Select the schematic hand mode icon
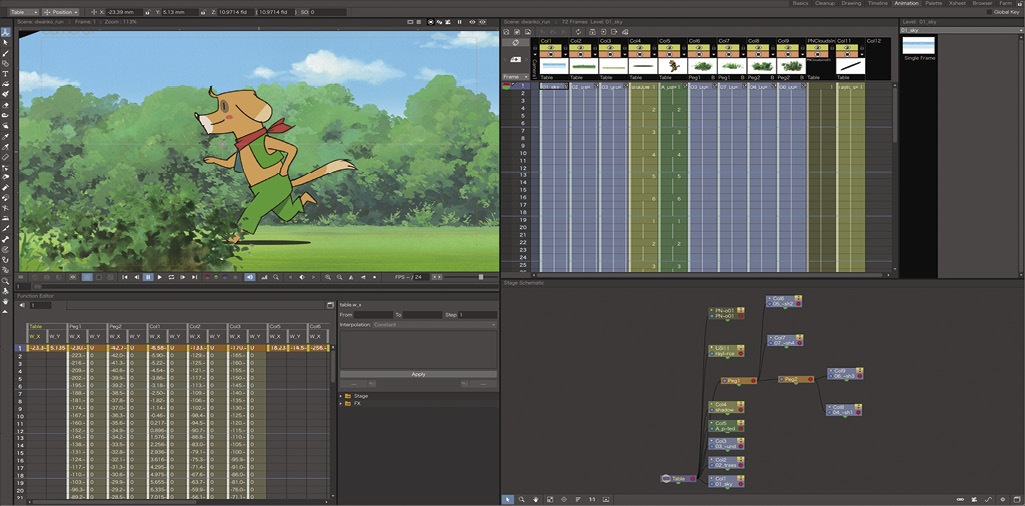The width and height of the screenshot is (1025, 506). click(536, 499)
